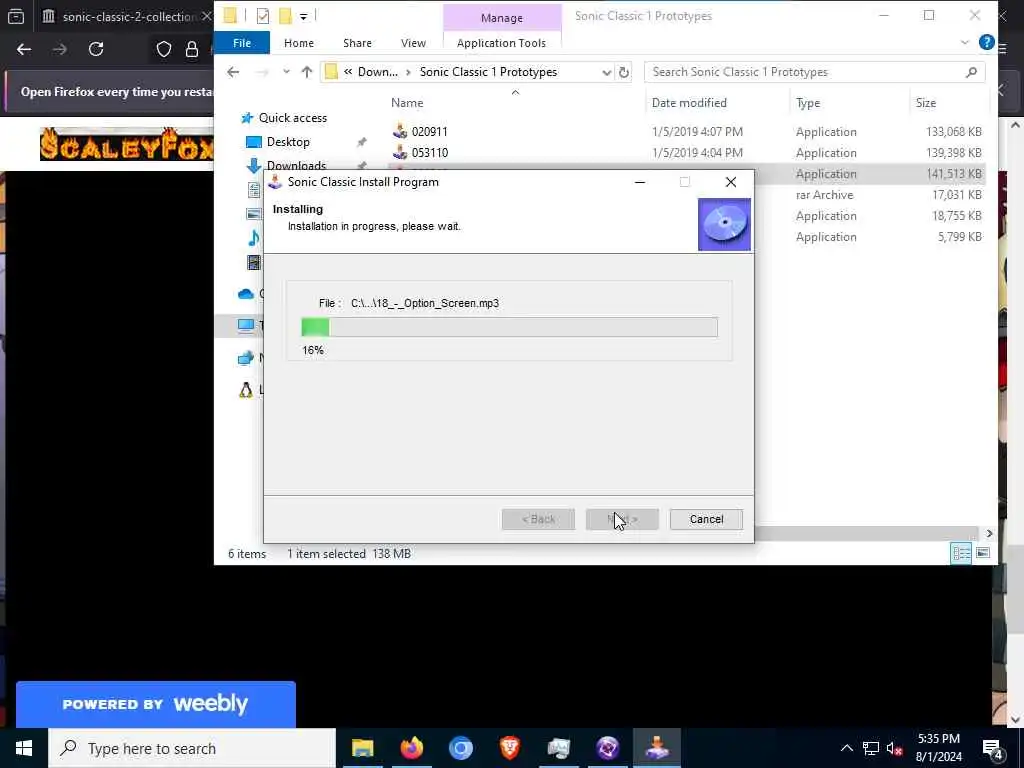This screenshot has height=768, width=1024.
Task: Open the View ribbon tab
Action: pyautogui.click(x=413, y=43)
